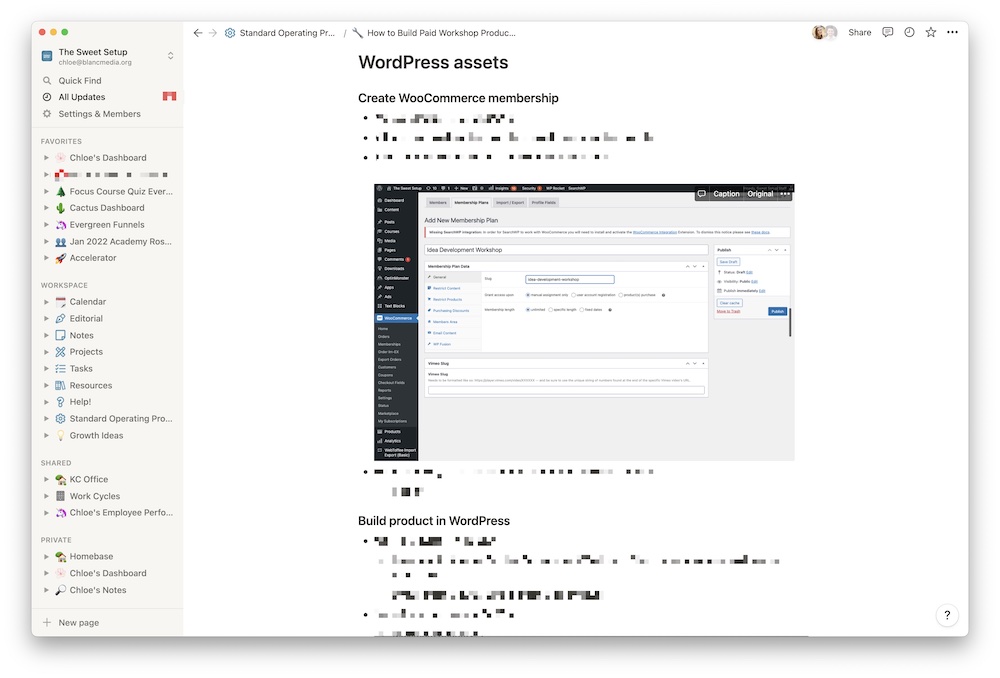Open The Sweet Setup workspace switcher
The height and width of the screenshot is (678, 1000).
(107, 56)
